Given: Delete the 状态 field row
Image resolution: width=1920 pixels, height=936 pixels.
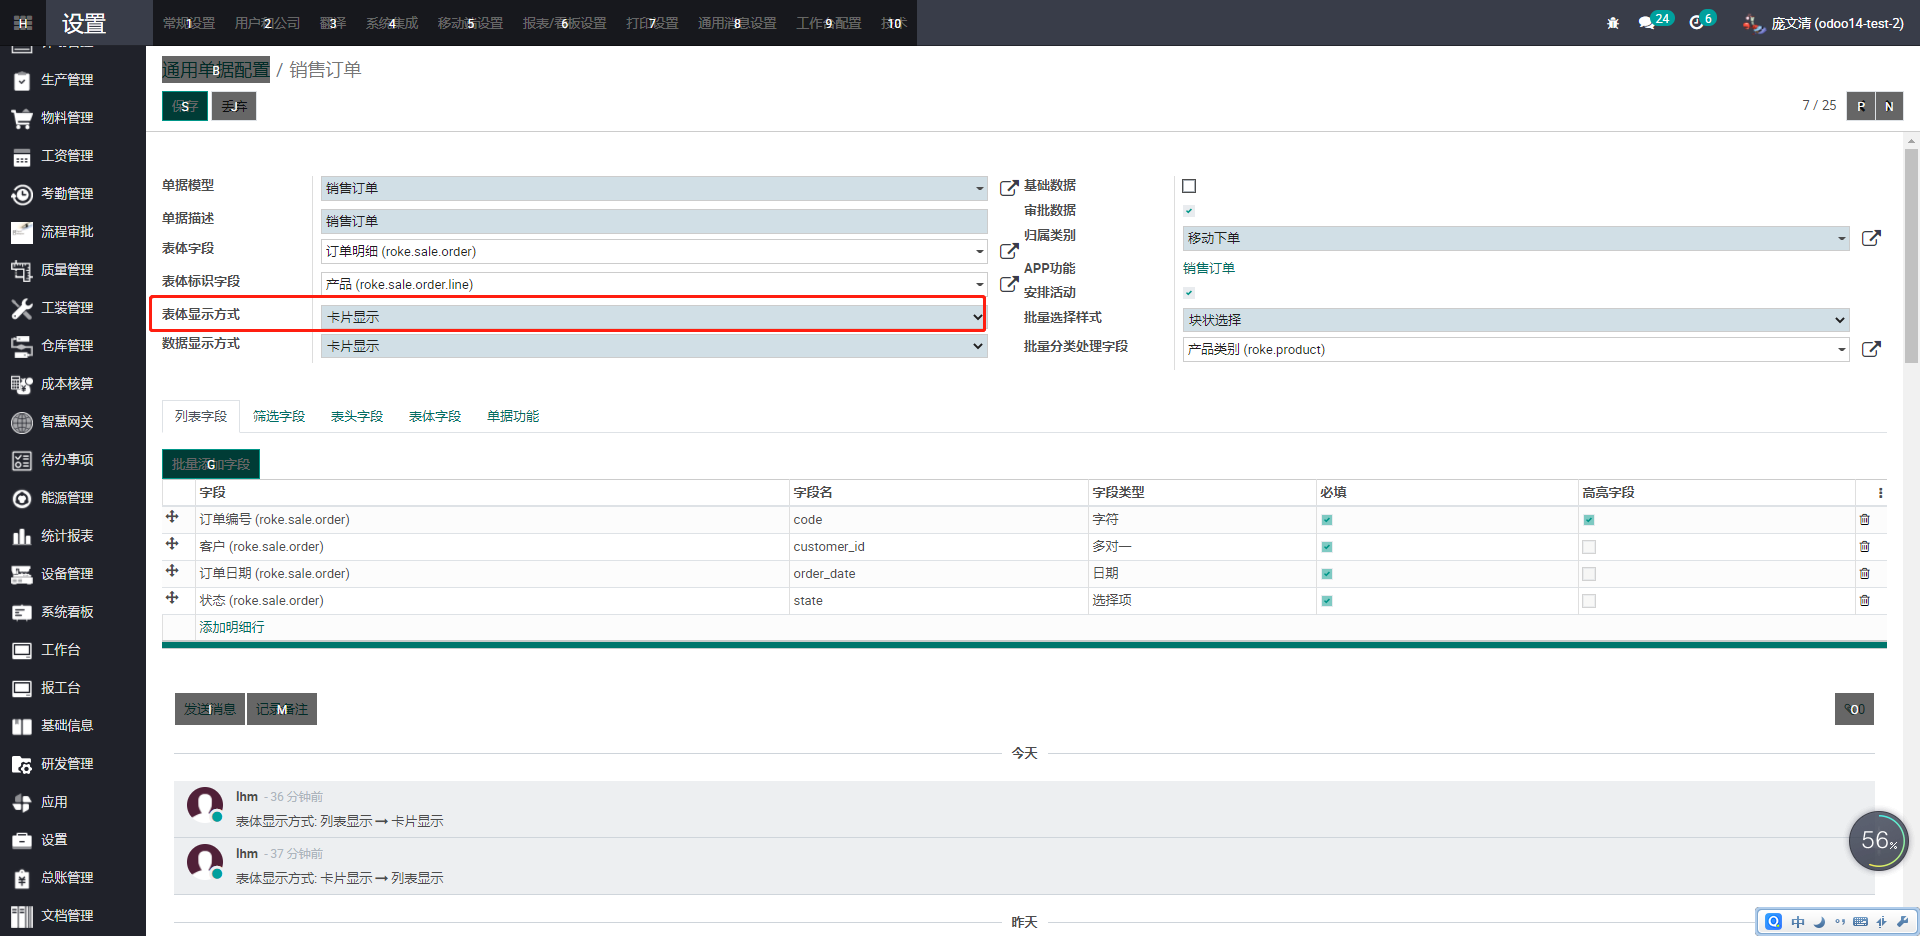Looking at the screenshot, I should pyautogui.click(x=1864, y=601).
